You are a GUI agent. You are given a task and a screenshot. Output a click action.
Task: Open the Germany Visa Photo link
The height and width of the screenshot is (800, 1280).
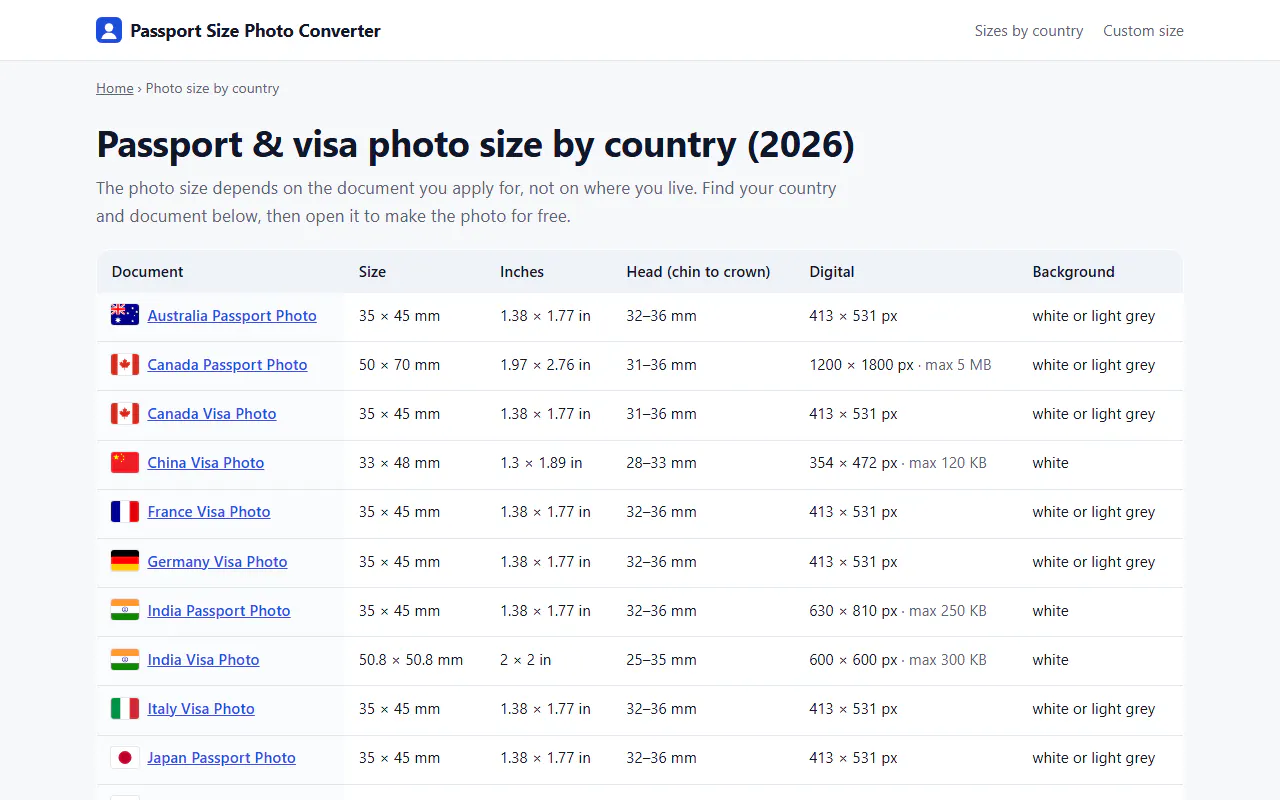tap(217, 561)
